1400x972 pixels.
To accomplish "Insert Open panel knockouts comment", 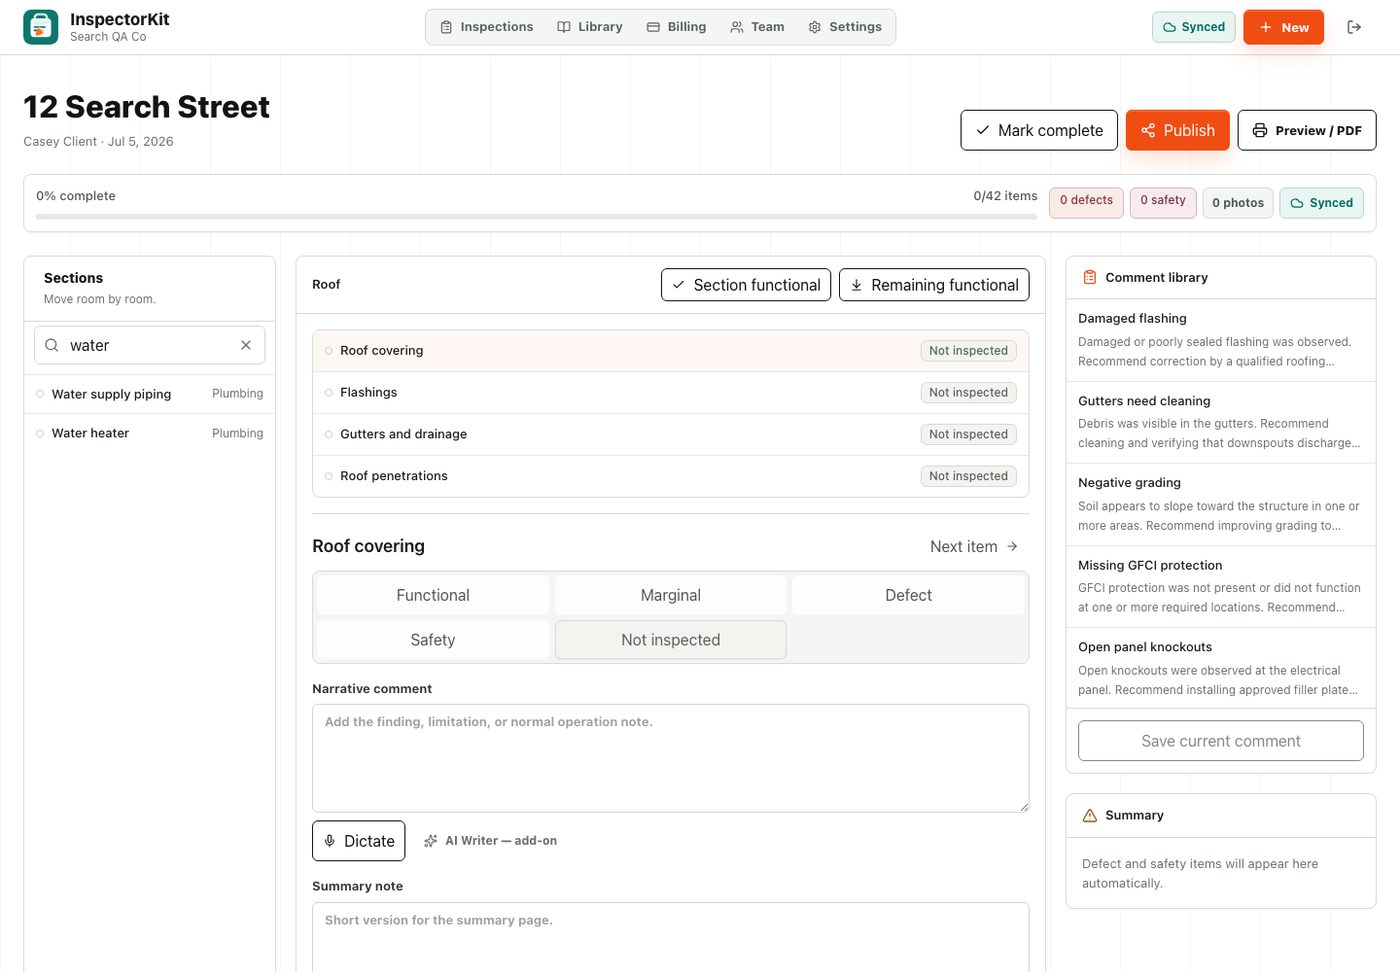I will click(1221, 668).
